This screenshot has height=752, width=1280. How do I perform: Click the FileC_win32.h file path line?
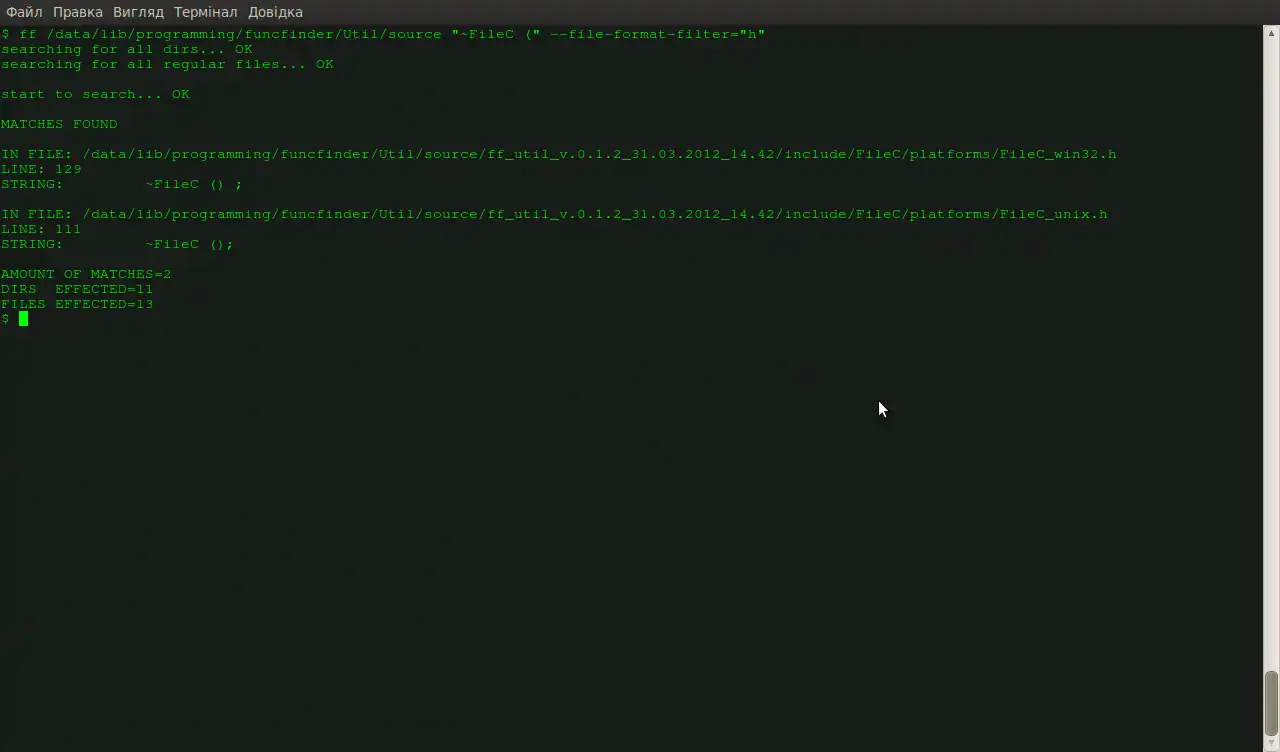559,154
